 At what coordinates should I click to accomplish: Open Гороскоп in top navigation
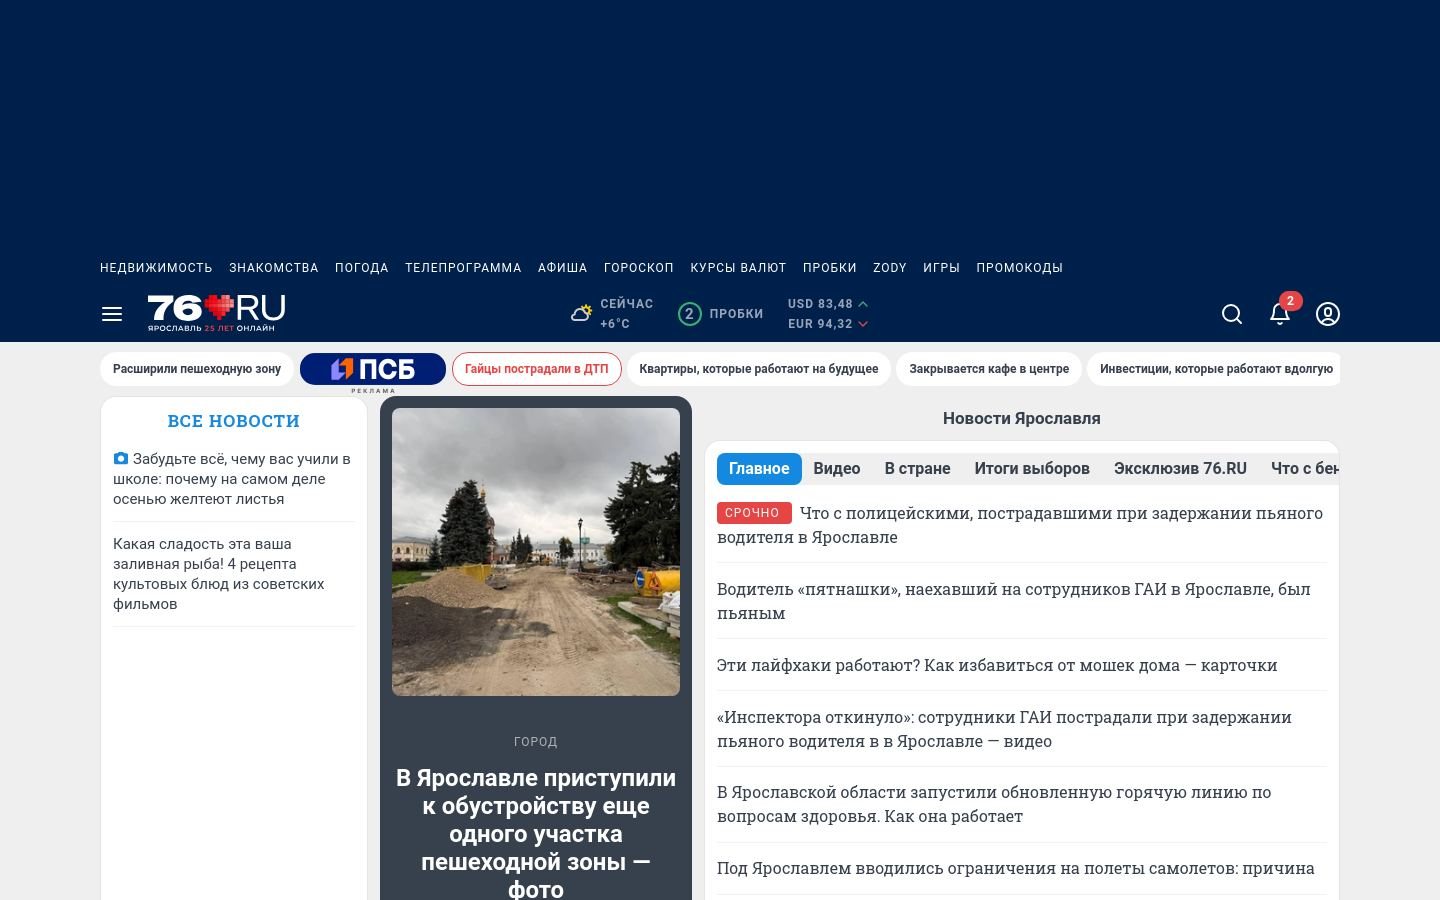(639, 268)
